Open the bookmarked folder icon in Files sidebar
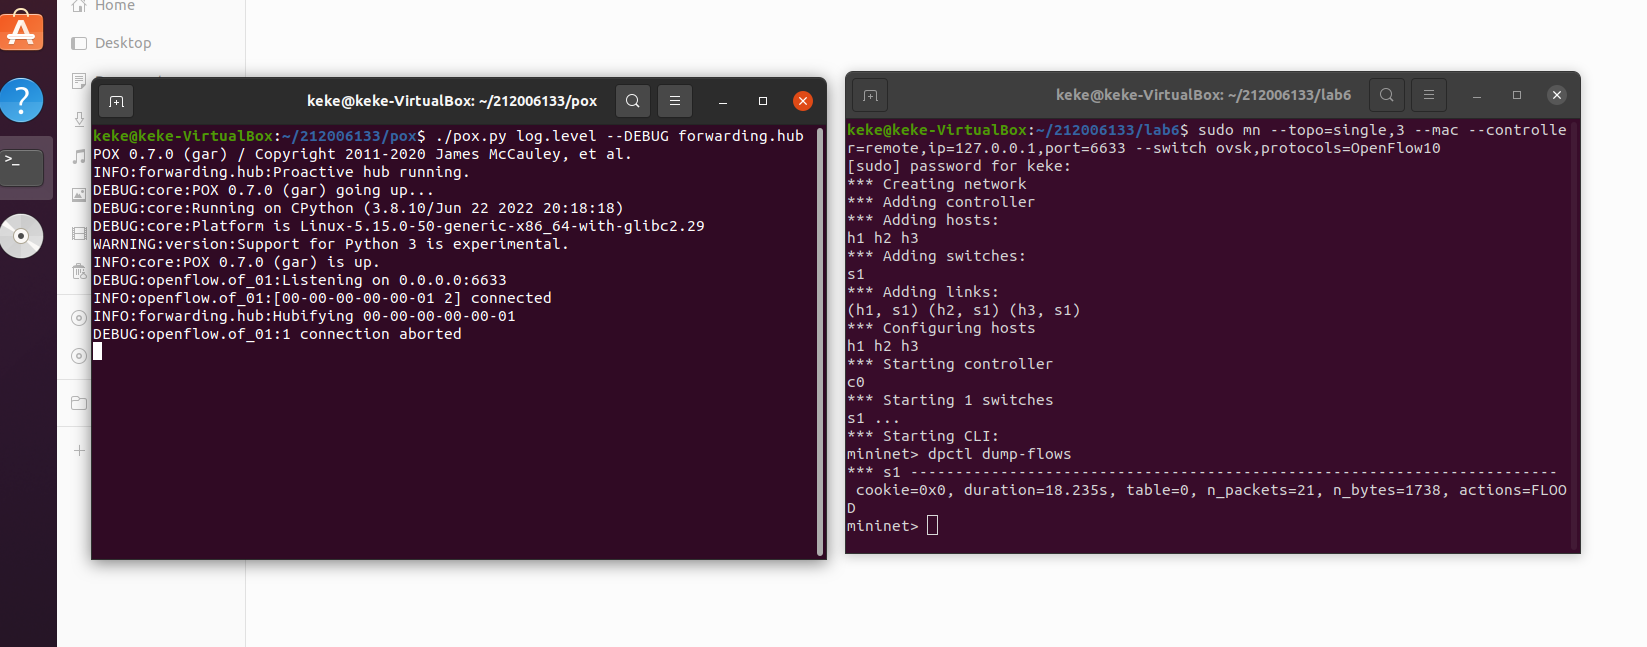Image resolution: width=1647 pixels, height=647 pixels. [x=79, y=403]
